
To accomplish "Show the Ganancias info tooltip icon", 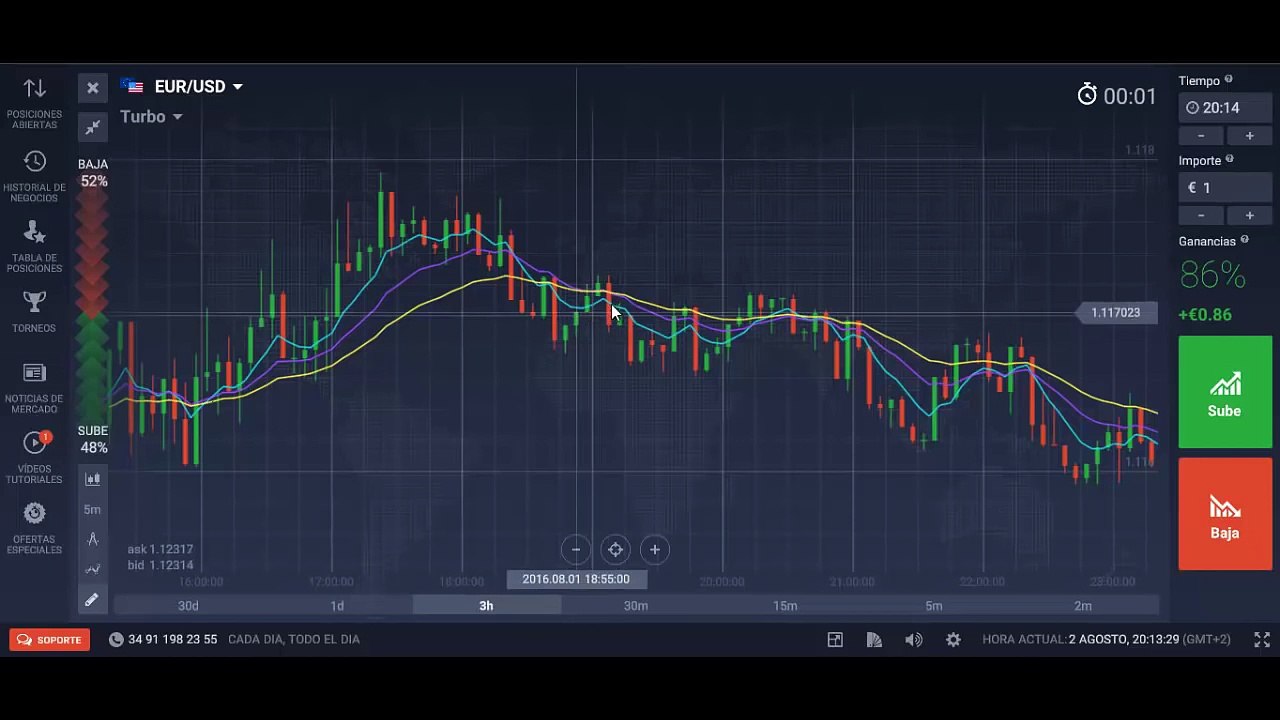I will click(1245, 240).
